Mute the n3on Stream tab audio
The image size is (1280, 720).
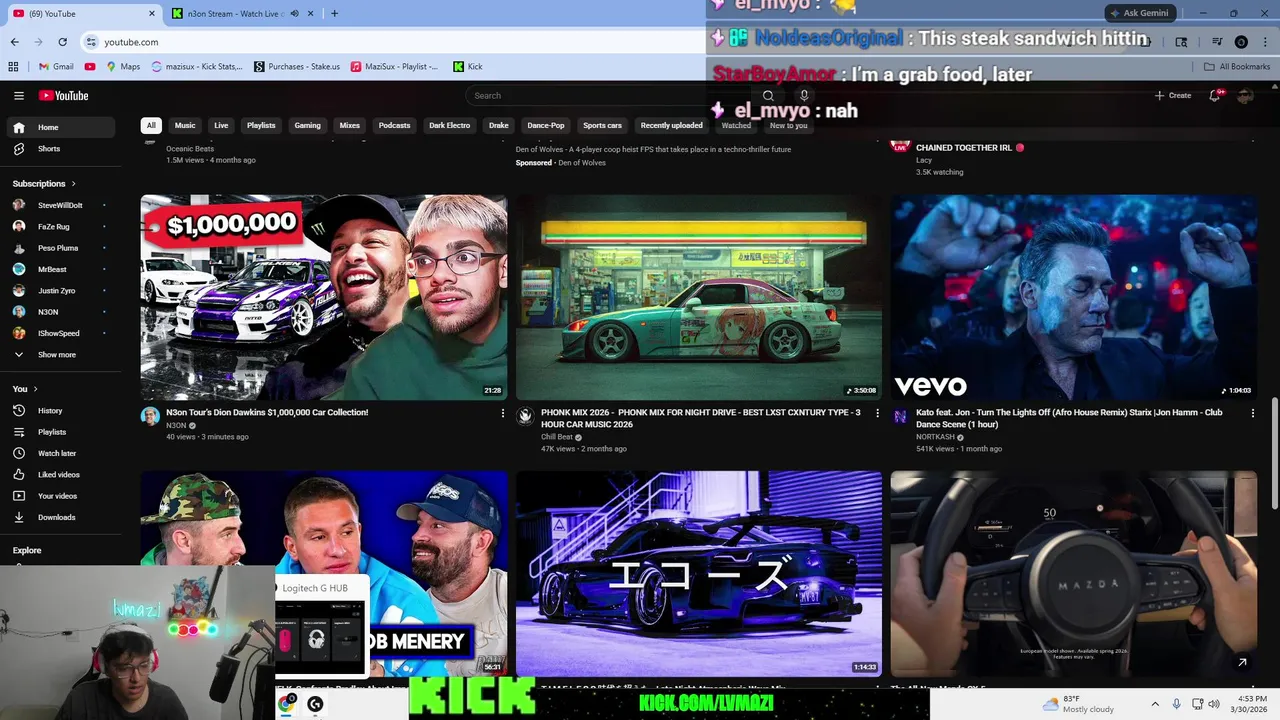(x=294, y=13)
